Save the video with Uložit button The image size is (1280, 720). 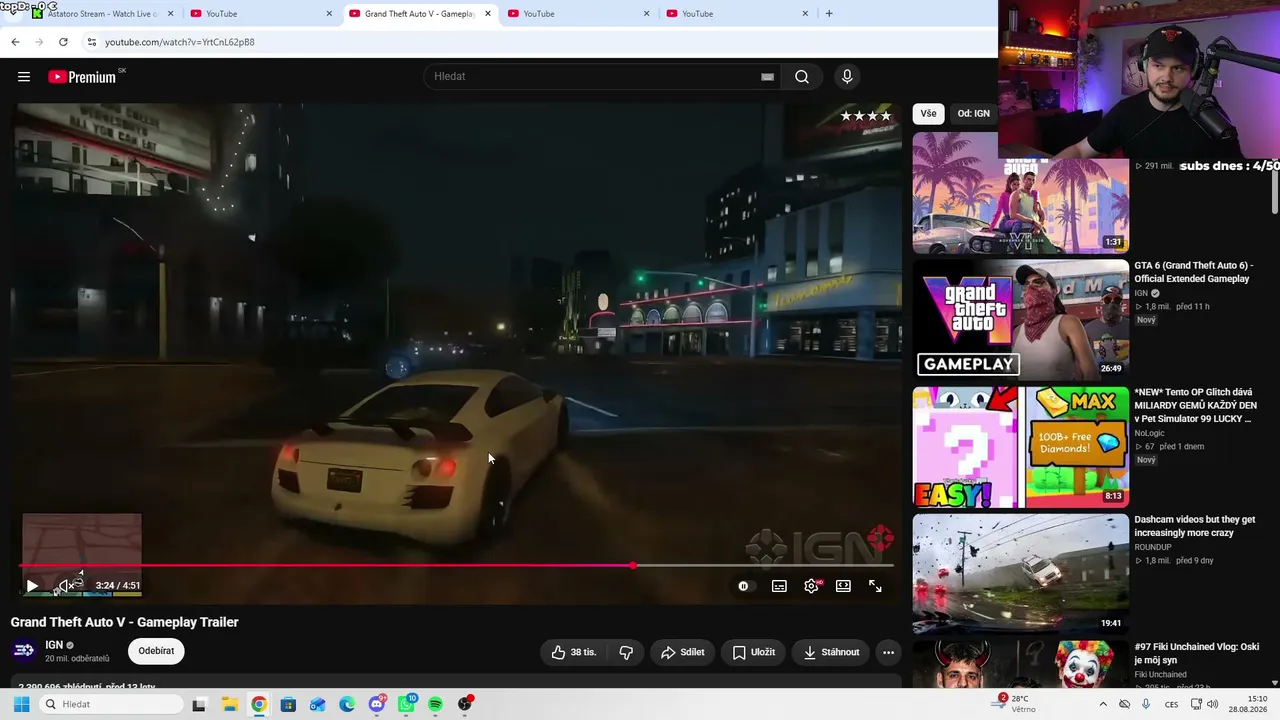[x=754, y=652]
